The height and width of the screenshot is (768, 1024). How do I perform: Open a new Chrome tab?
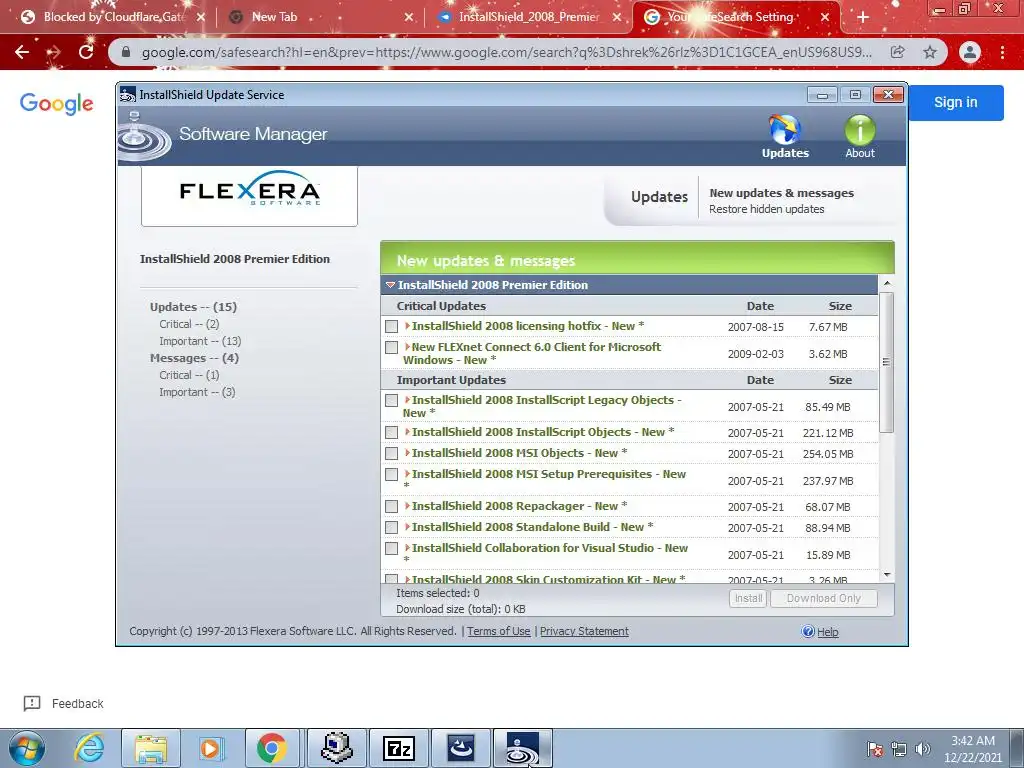coord(863,18)
